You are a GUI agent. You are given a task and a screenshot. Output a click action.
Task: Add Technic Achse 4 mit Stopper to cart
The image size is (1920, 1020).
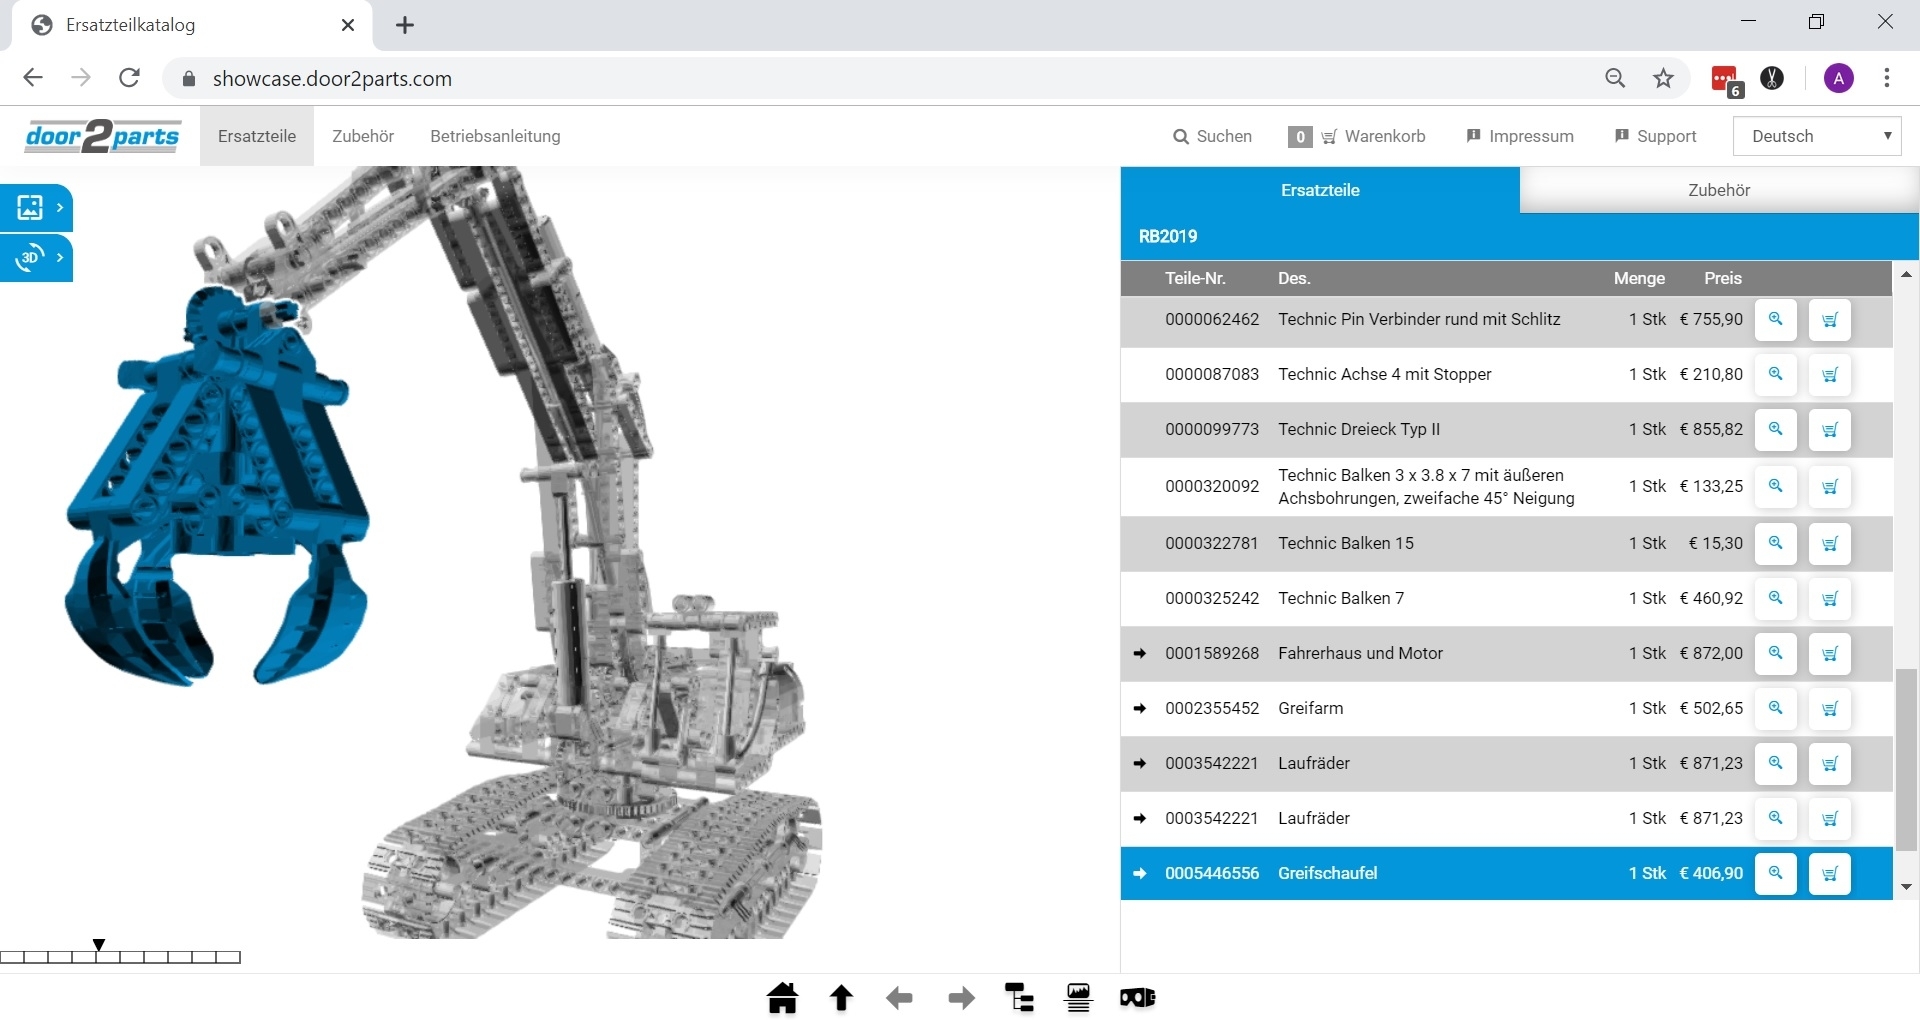[1829, 374]
